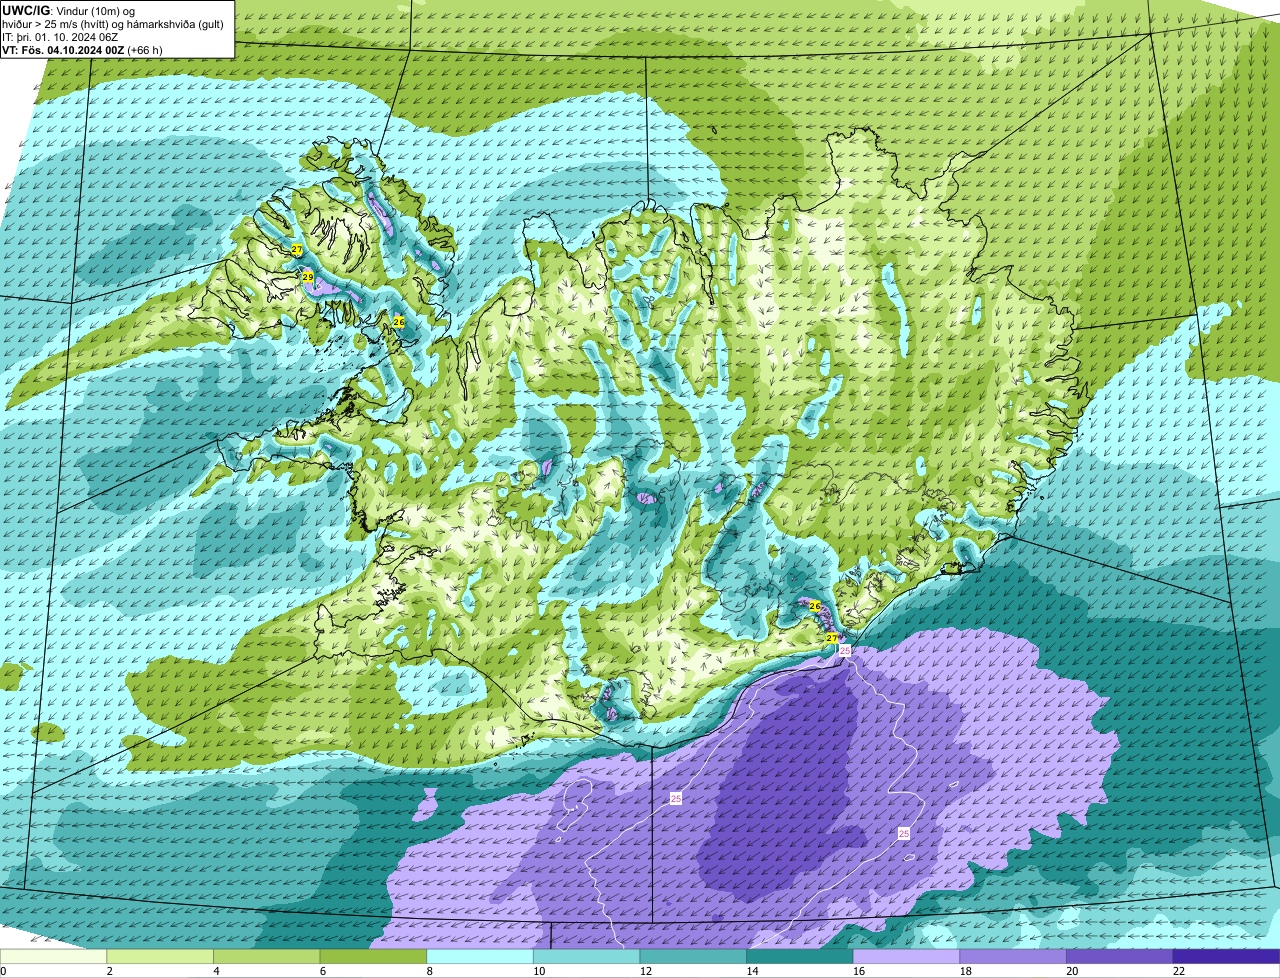Select the 6–8 olive green scale swatch
Image resolution: width=1280 pixels, height=978 pixels.
pyautogui.click(x=373, y=956)
